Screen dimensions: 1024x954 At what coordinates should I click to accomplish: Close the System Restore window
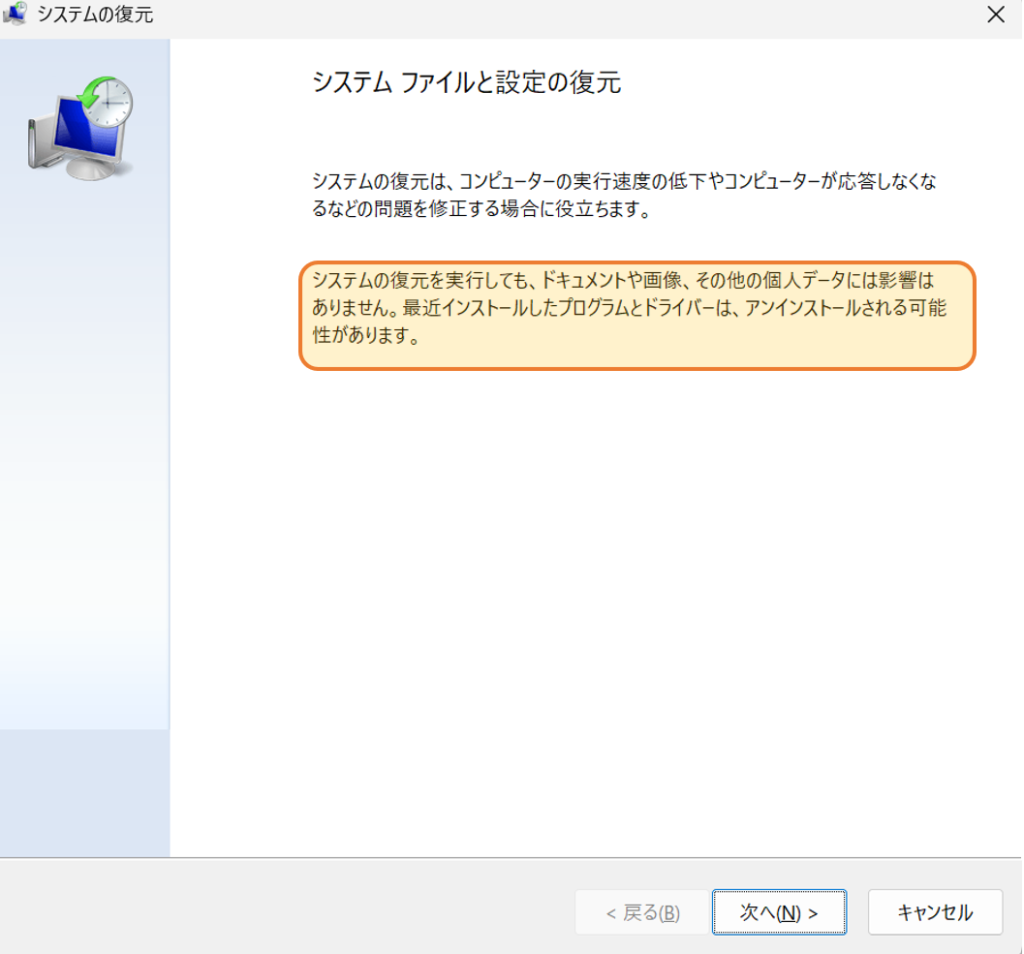point(994,15)
